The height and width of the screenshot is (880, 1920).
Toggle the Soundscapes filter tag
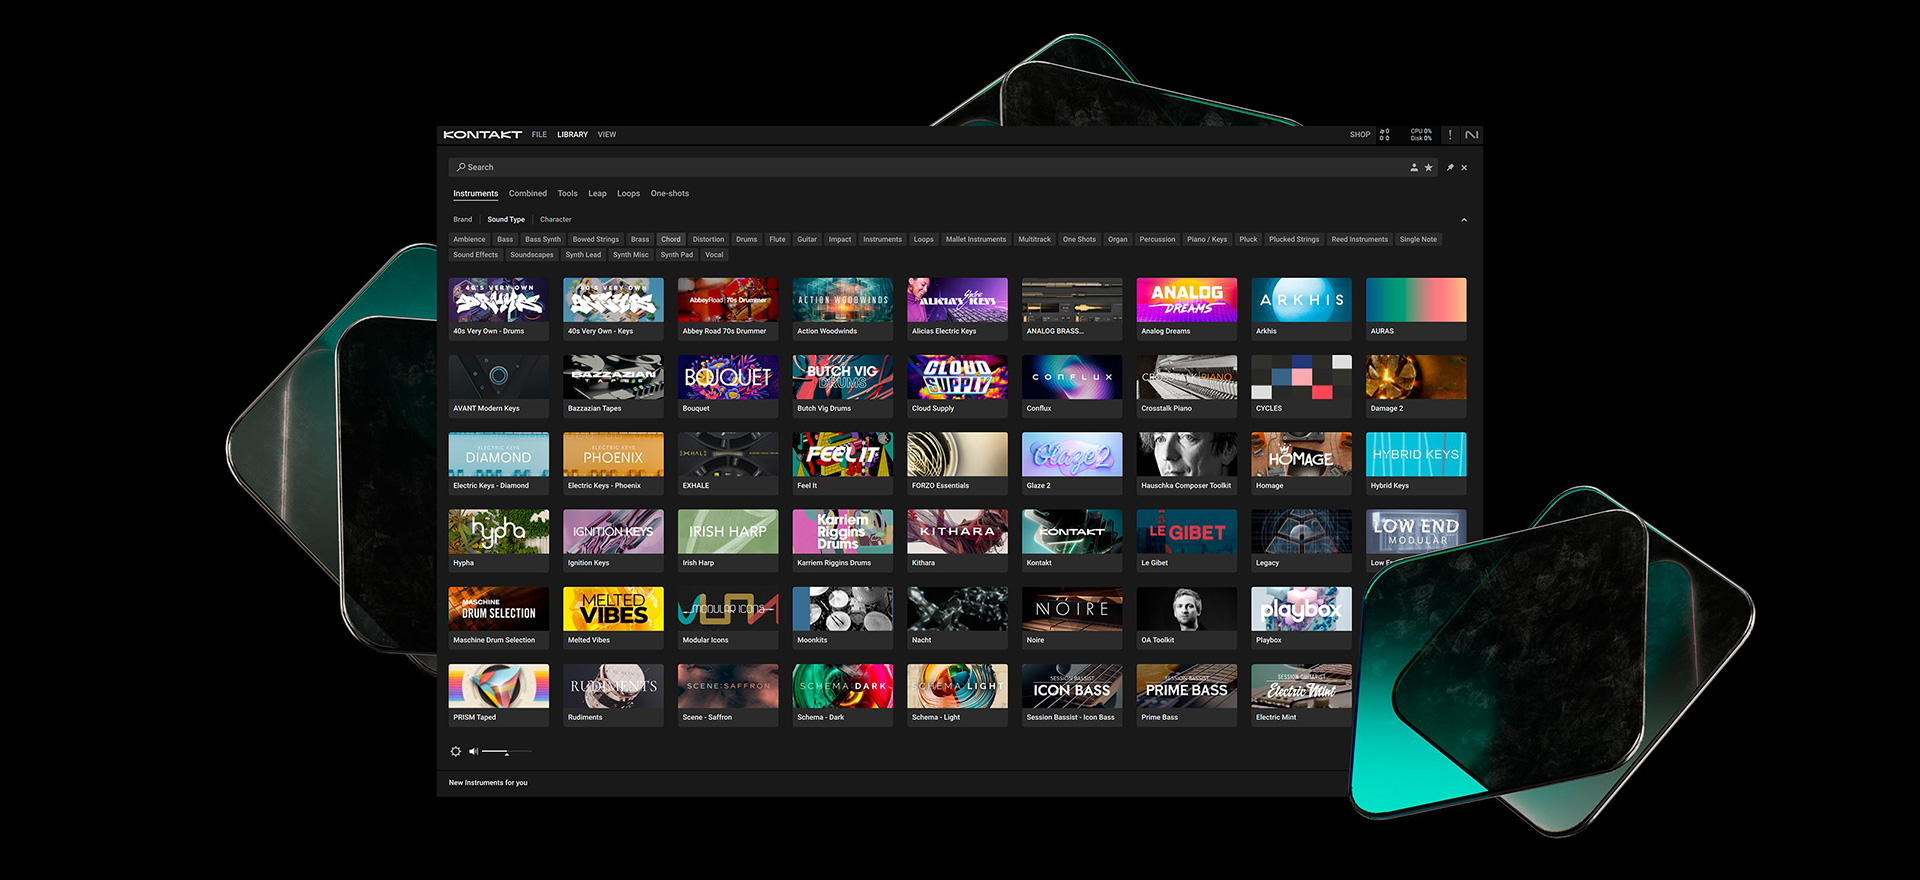[531, 255]
